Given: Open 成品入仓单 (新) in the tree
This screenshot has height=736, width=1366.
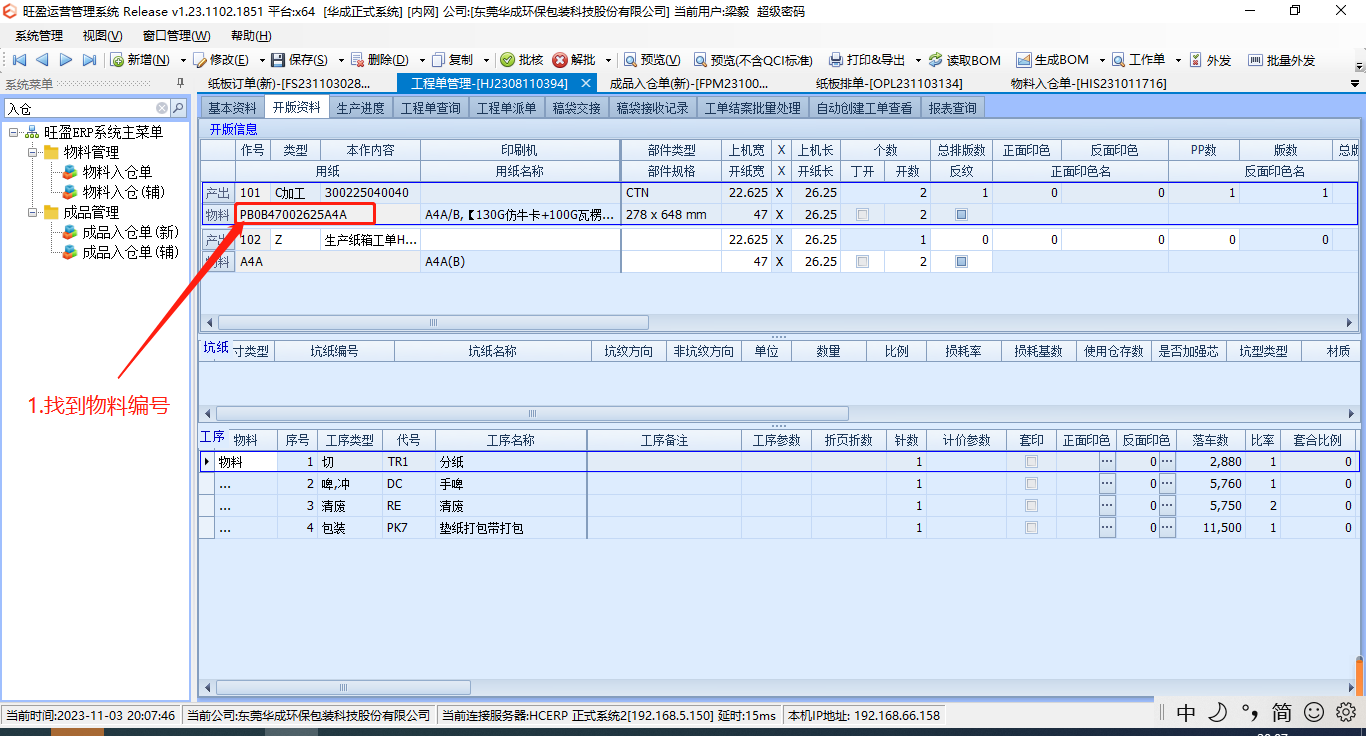Looking at the screenshot, I should point(130,232).
